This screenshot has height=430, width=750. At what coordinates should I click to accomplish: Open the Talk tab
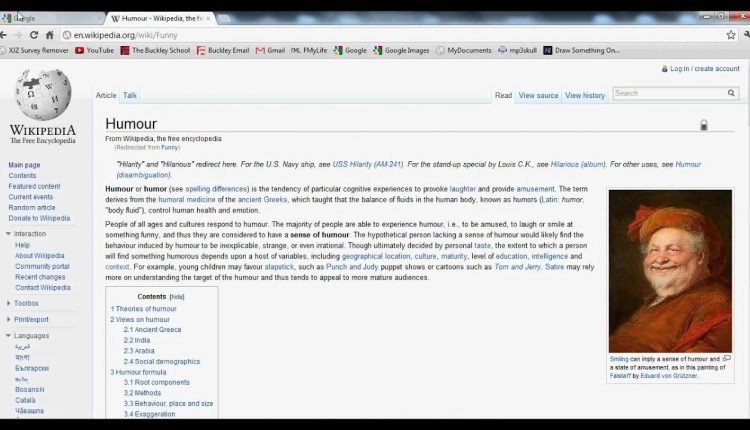click(x=130, y=95)
